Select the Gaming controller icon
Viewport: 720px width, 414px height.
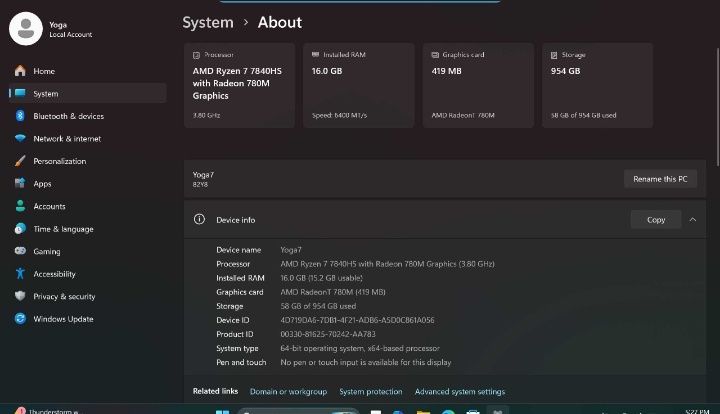(20, 251)
